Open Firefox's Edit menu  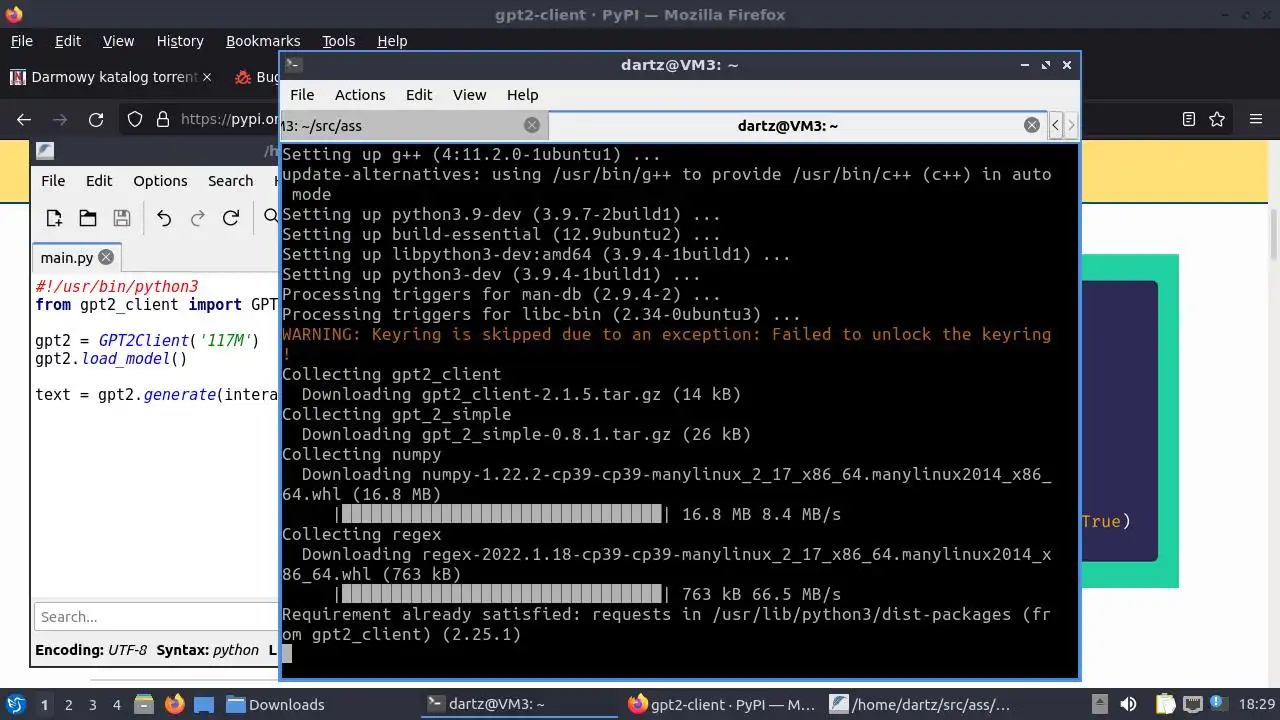(x=68, y=41)
